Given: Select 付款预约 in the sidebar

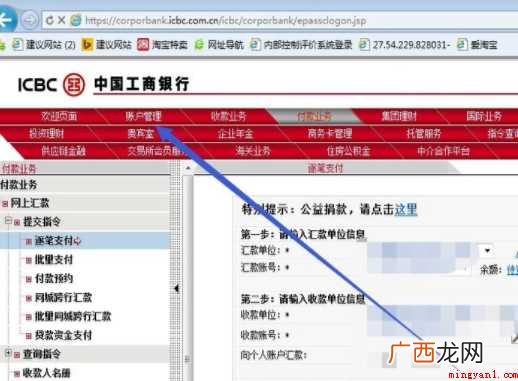Looking at the screenshot, I should 54,278.
